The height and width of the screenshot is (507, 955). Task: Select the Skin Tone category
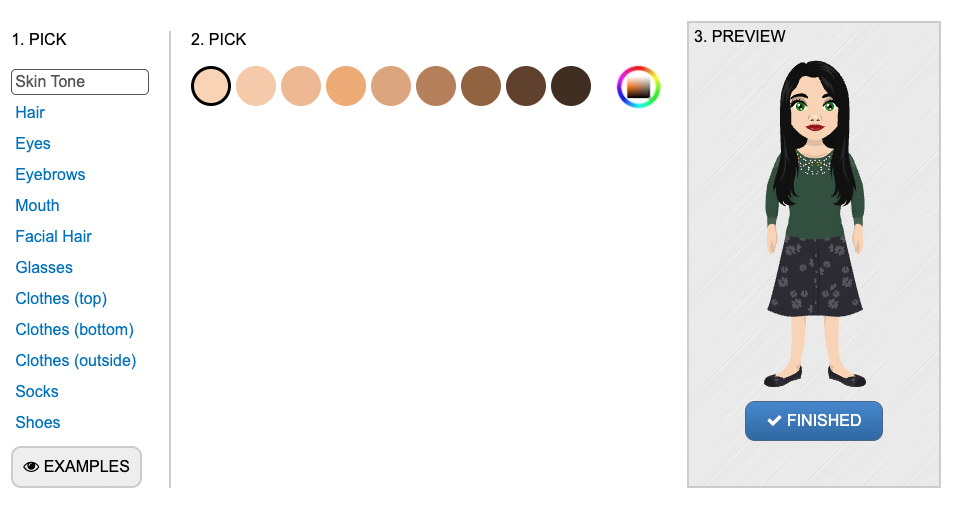click(x=80, y=82)
